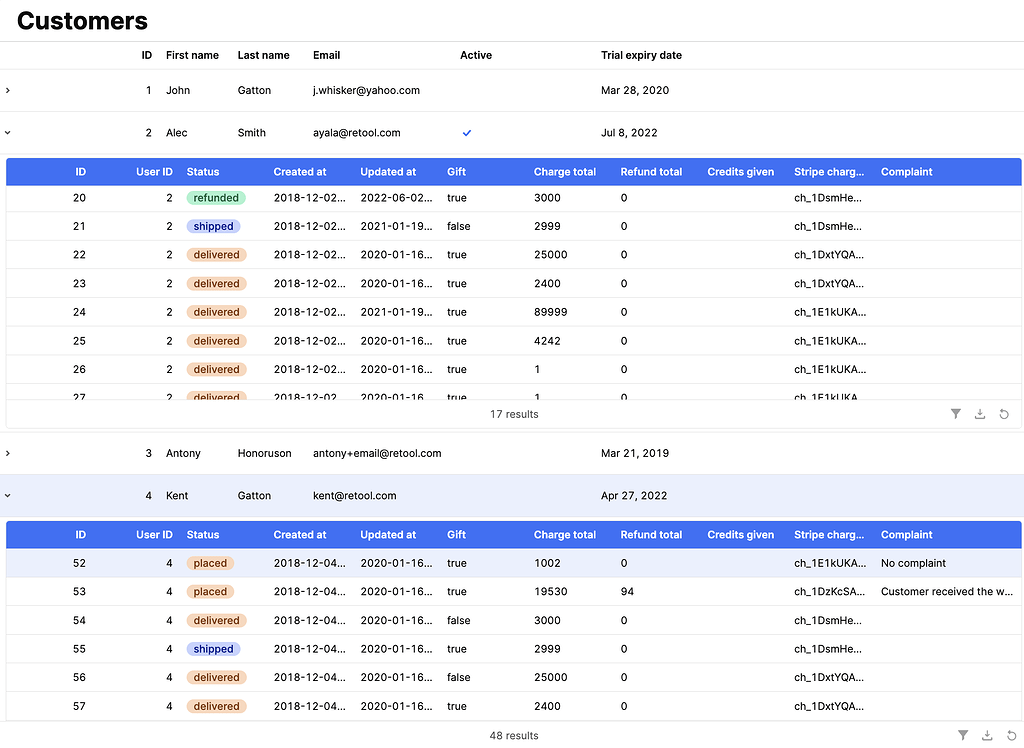This screenshot has width=1024, height=748.
Task: Click the Trial expiry date column header
Action: point(641,55)
